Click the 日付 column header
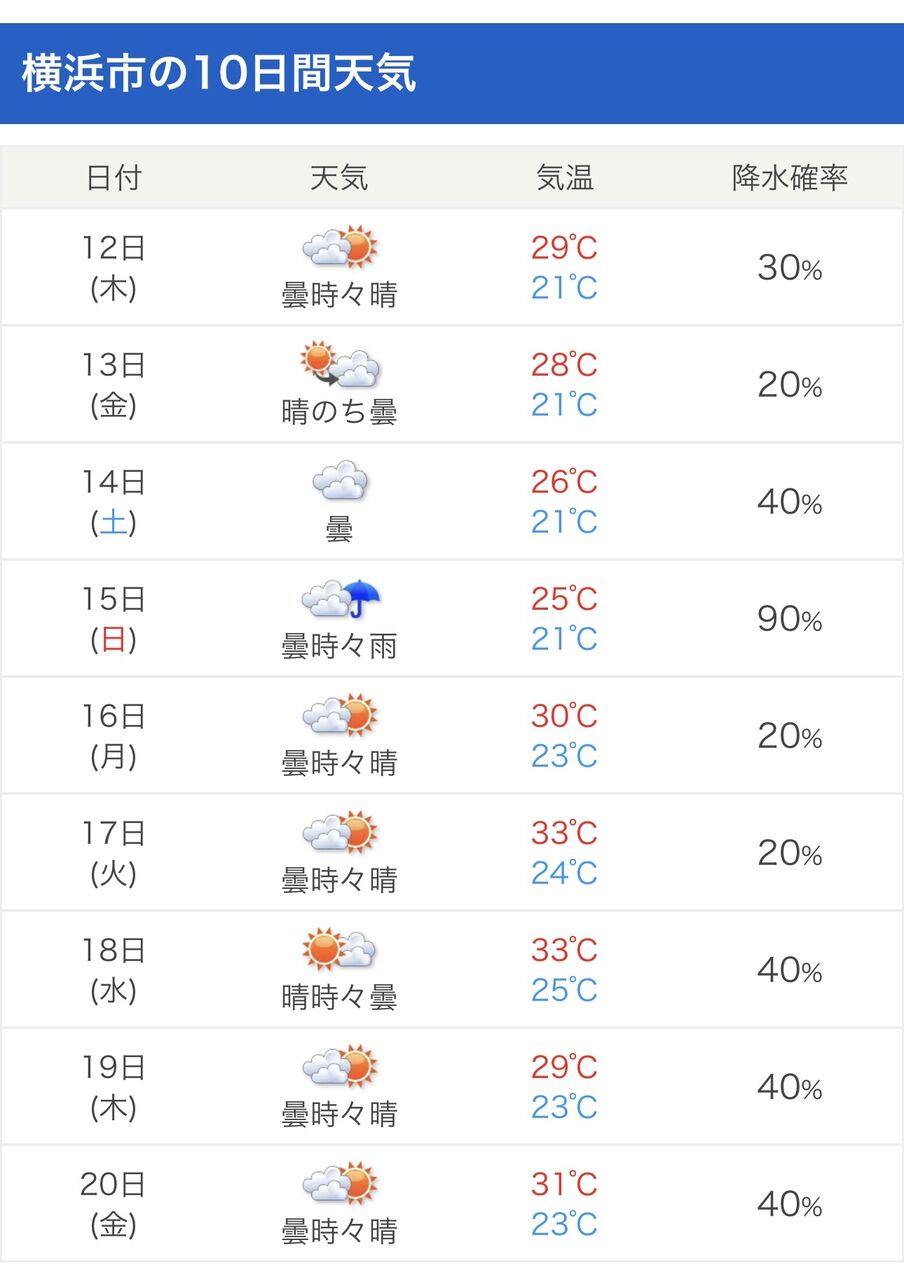The height and width of the screenshot is (1280, 904). (113, 178)
